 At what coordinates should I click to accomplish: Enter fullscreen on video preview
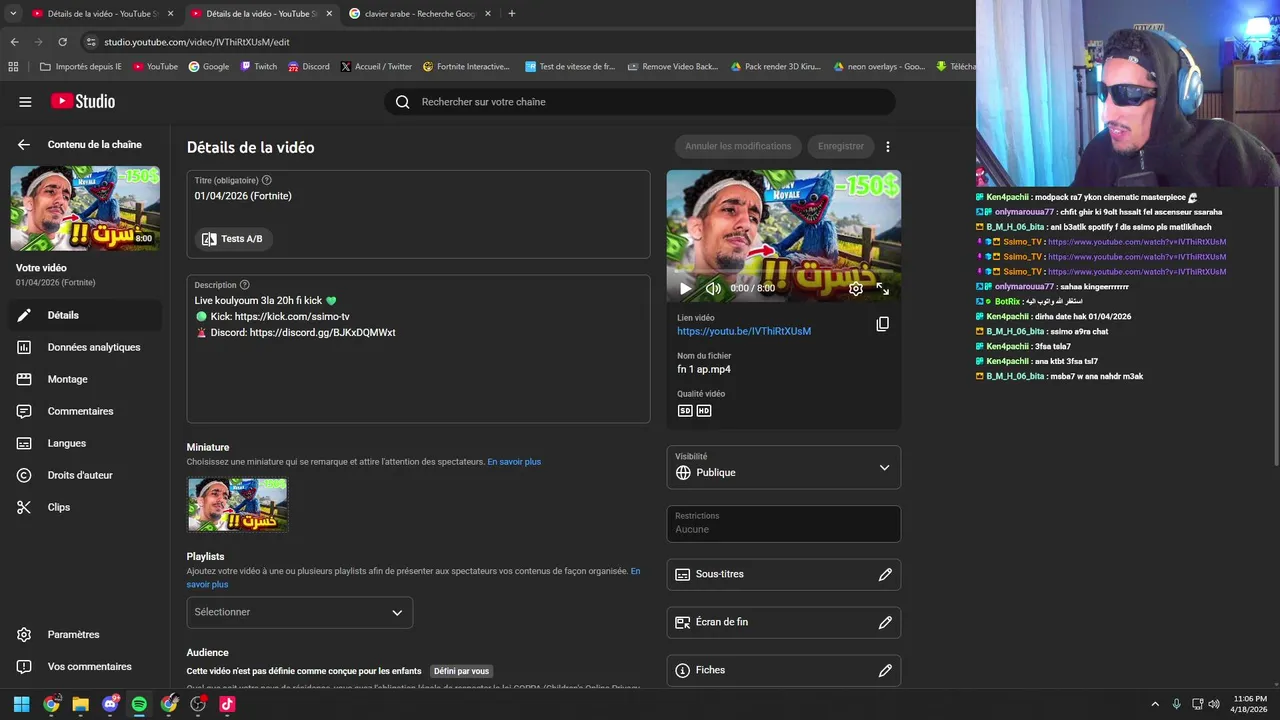tap(883, 288)
